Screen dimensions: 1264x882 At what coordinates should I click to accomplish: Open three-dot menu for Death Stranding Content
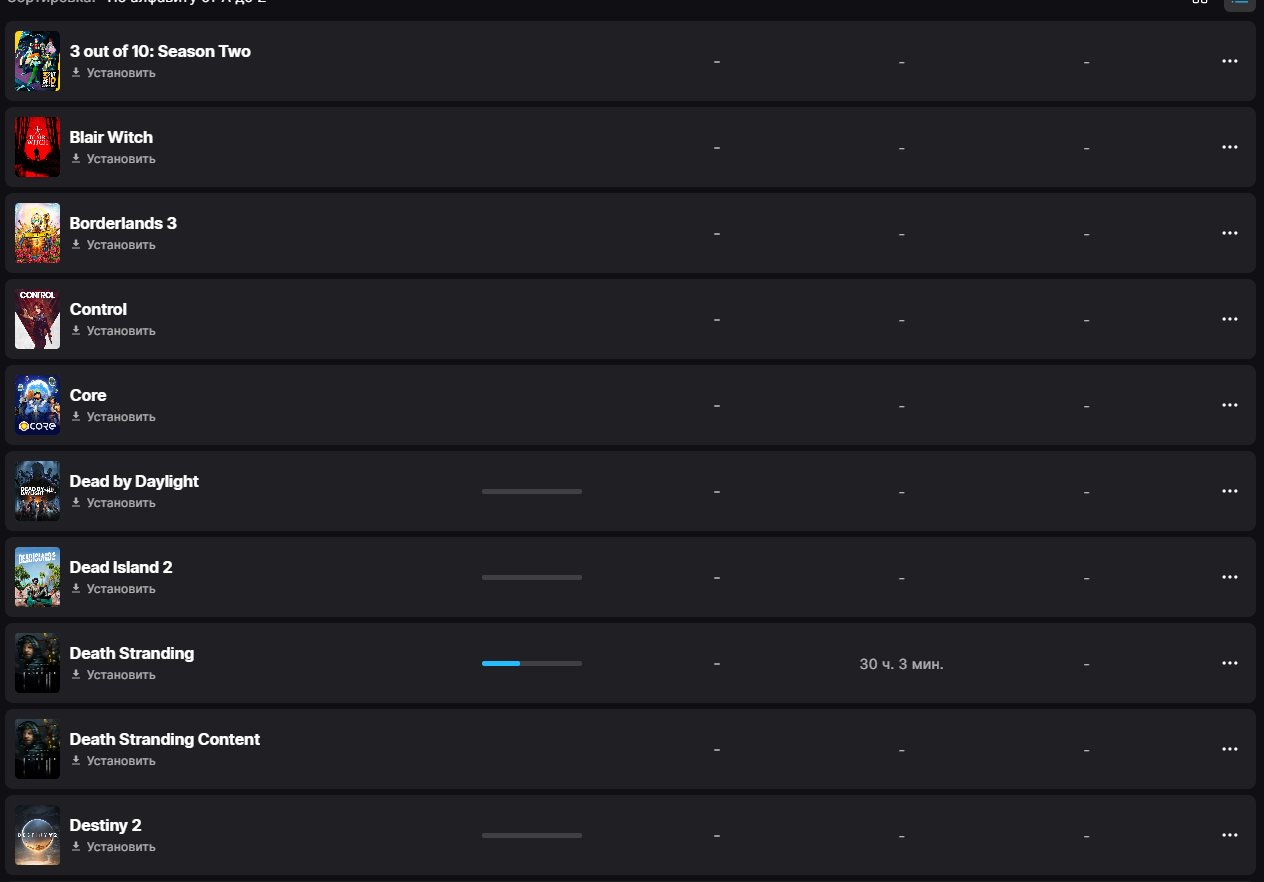pyautogui.click(x=1230, y=749)
